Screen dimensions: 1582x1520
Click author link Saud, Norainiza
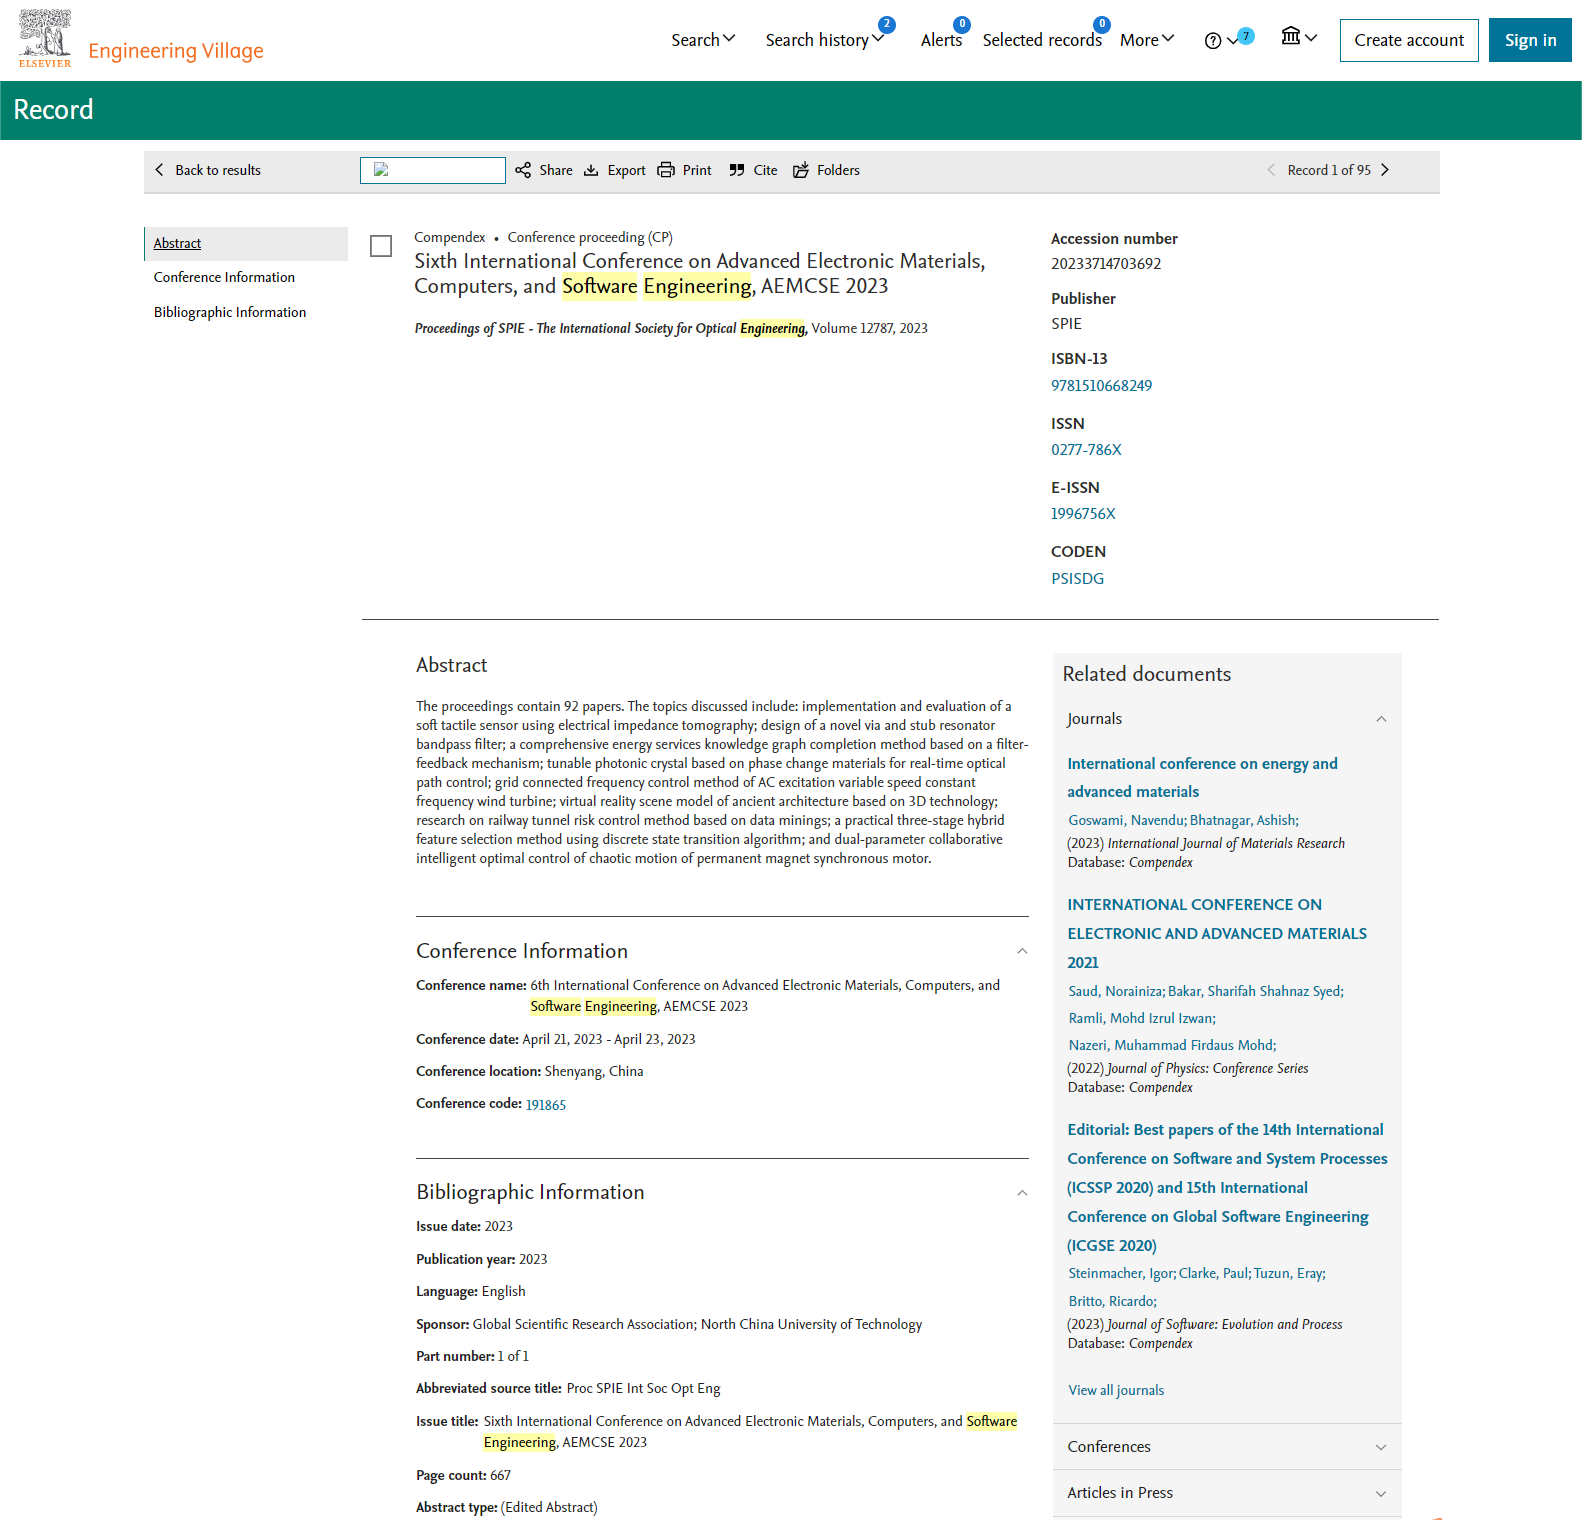tap(1115, 991)
